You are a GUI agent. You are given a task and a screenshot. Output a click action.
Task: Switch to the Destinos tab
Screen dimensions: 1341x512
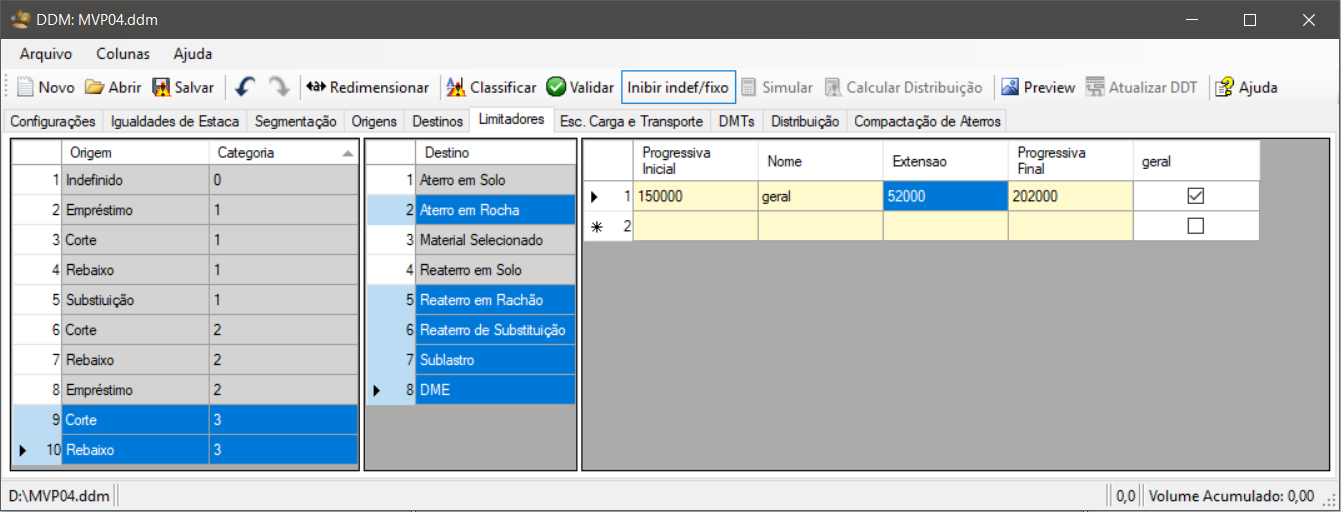click(438, 122)
